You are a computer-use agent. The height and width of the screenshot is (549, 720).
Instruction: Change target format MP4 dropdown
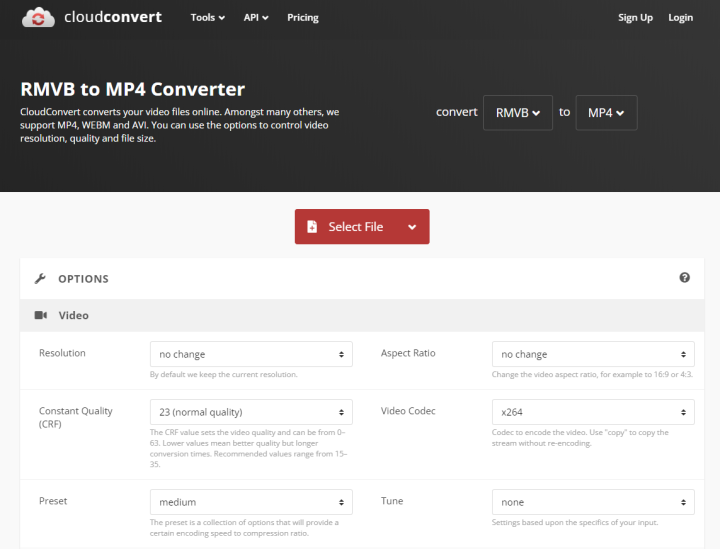(x=606, y=113)
